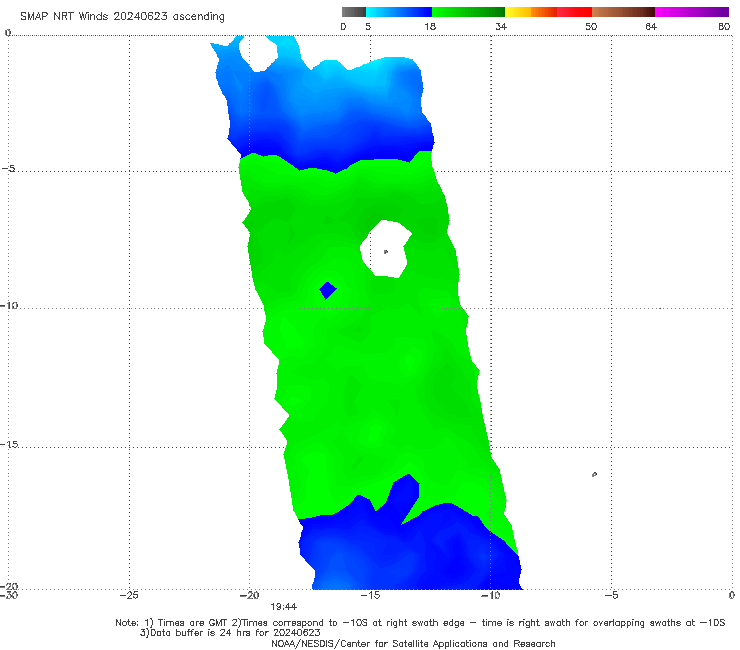The width and height of the screenshot is (740, 650).
Task: Click the gray segment of the color bar
Action: (x=354, y=12)
